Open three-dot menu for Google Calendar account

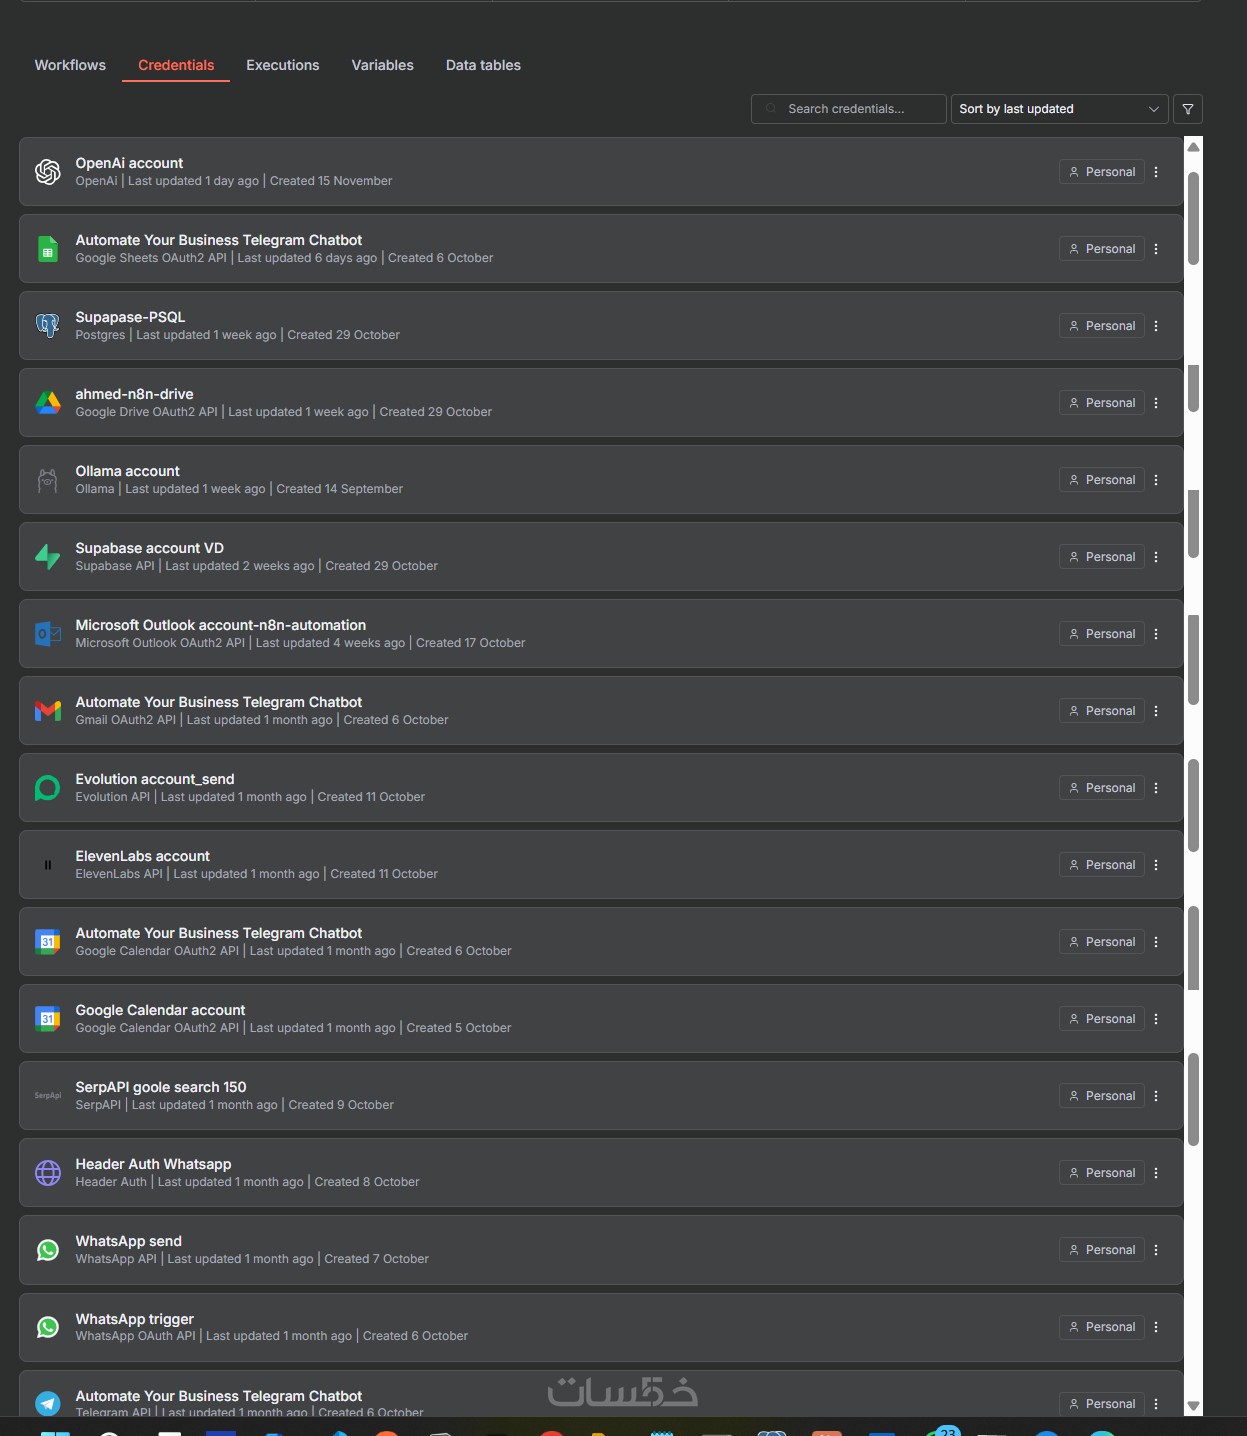(x=1156, y=1019)
